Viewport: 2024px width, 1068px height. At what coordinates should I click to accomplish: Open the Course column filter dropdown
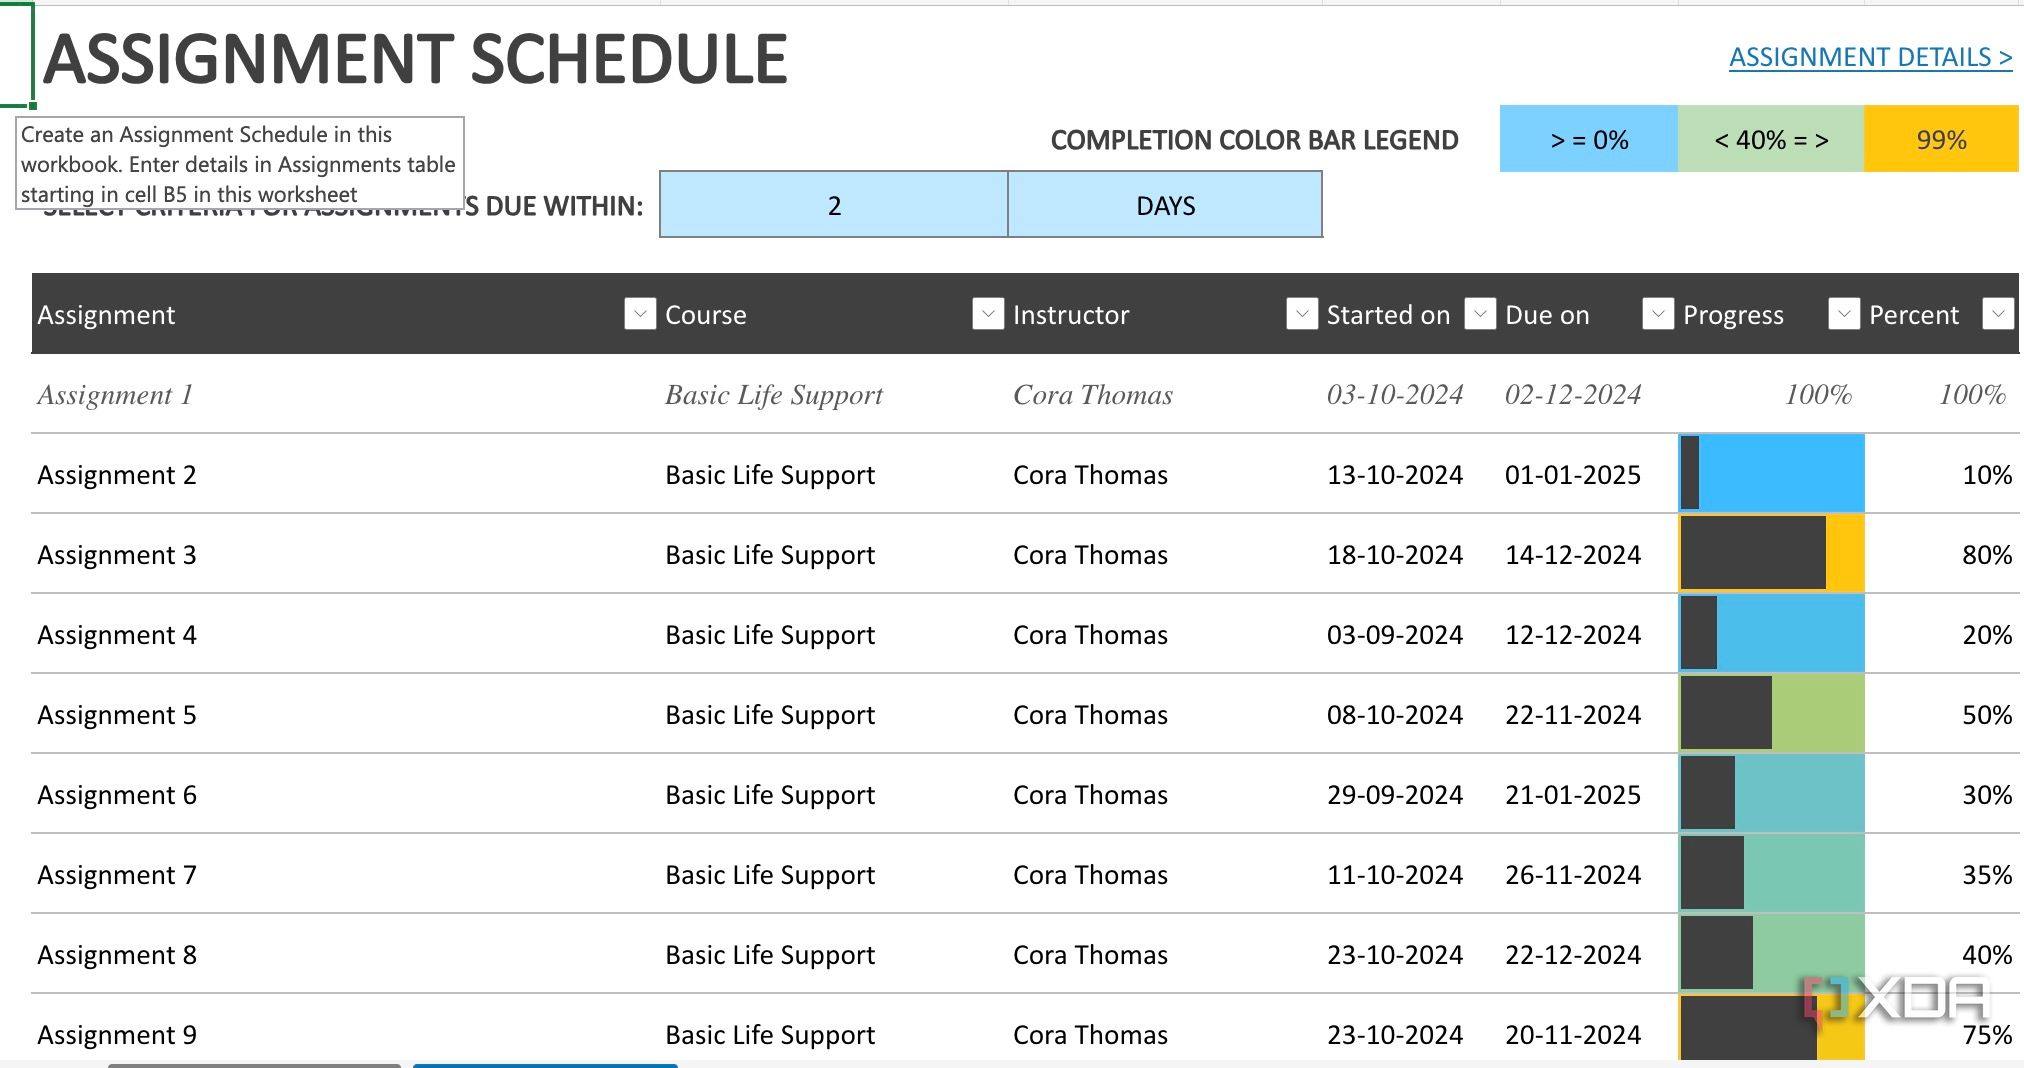[988, 314]
